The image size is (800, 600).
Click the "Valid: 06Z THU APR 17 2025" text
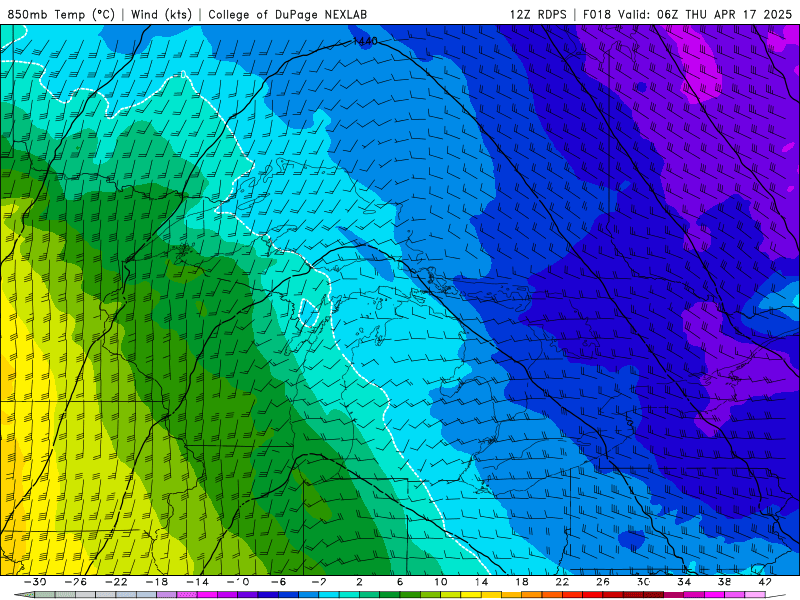705,14
